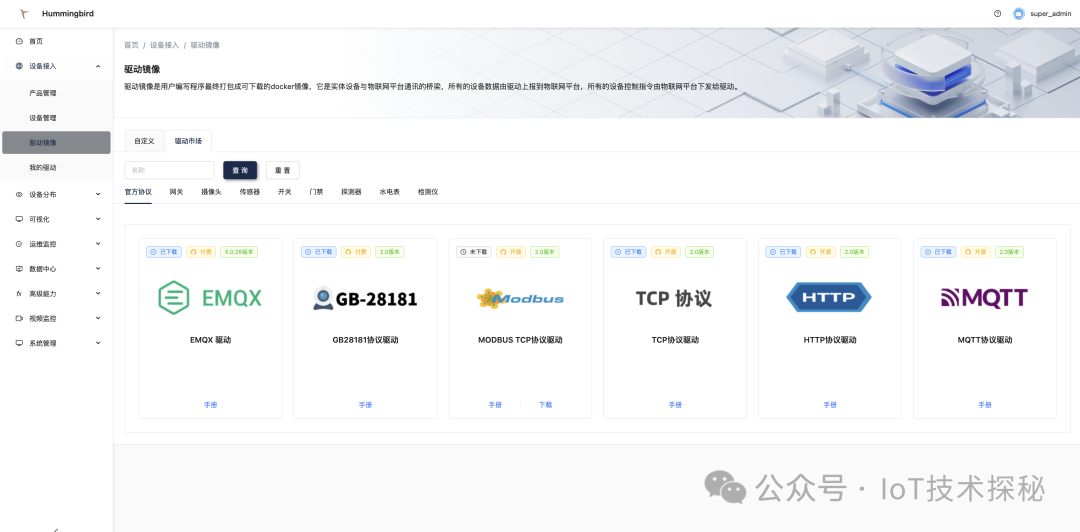Viewport: 1080px width, 532px height.
Task: Select the 官方协议 category tab
Action: [x=138, y=192]
